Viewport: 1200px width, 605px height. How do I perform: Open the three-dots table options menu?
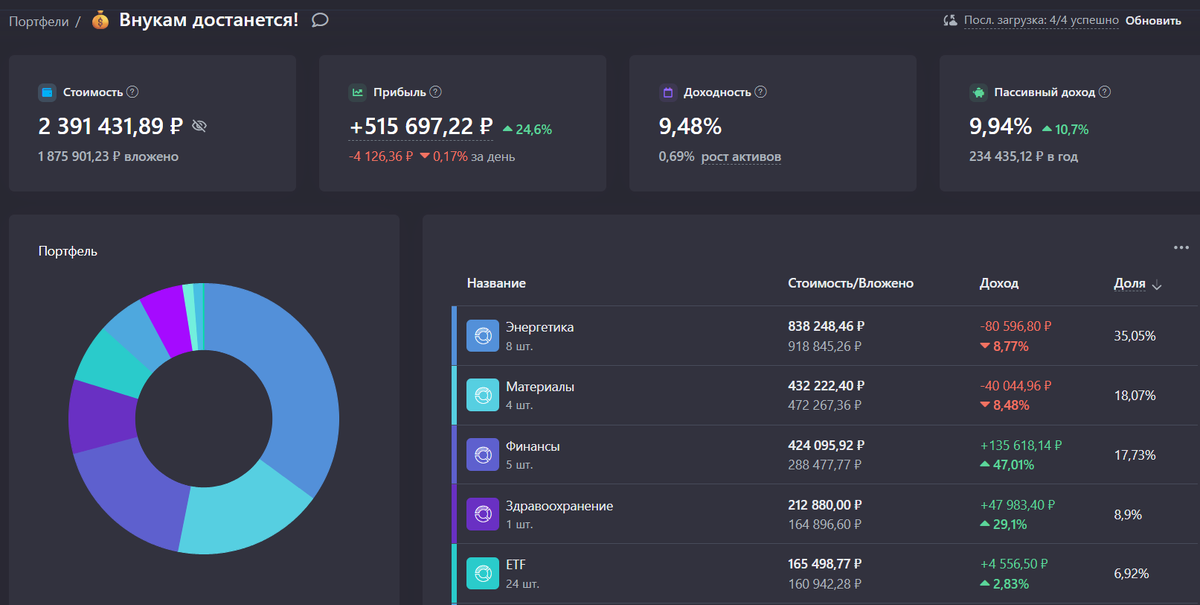(1181, 248)
